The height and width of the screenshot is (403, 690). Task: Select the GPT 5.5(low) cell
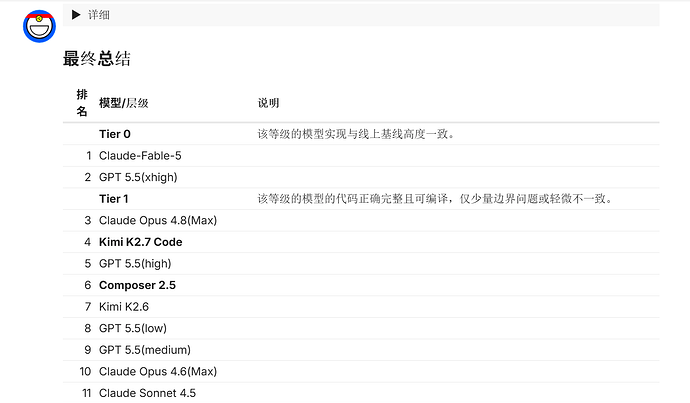[x=133, y=328]
